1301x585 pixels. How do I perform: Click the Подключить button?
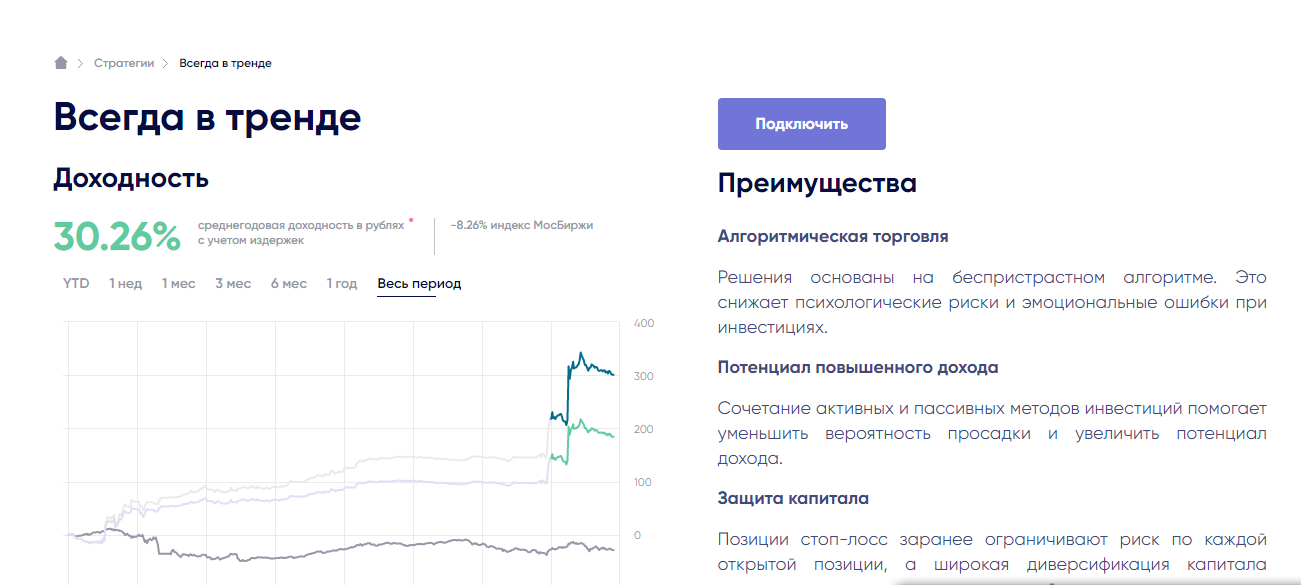pyautogui.click(x=802, y=124)
